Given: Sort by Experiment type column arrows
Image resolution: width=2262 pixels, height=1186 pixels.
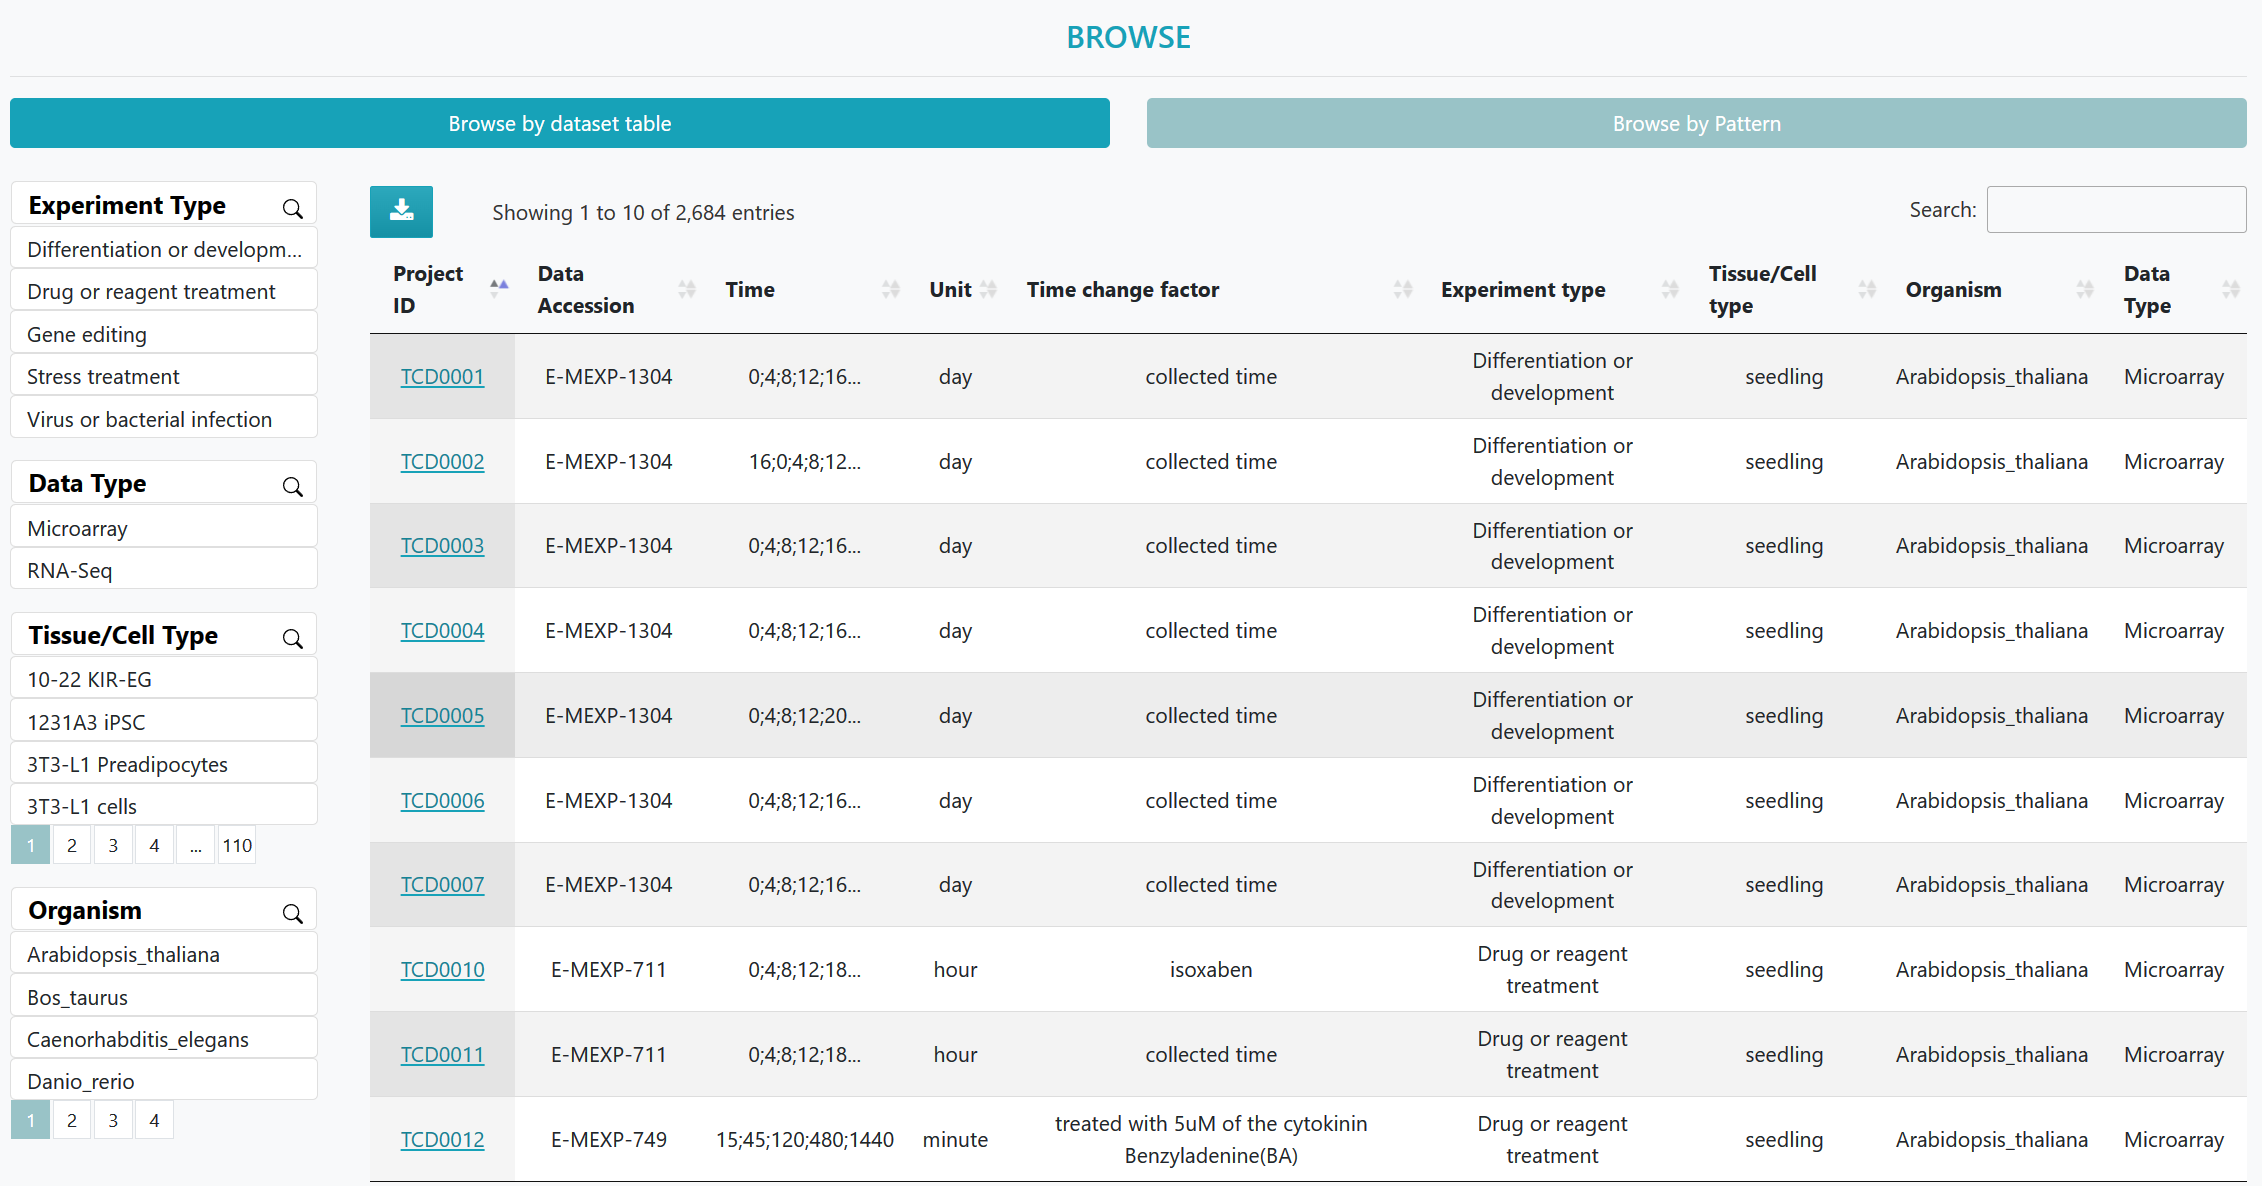Looking at the screenshot, I should pyautogui.click(x=1669, y=289).
